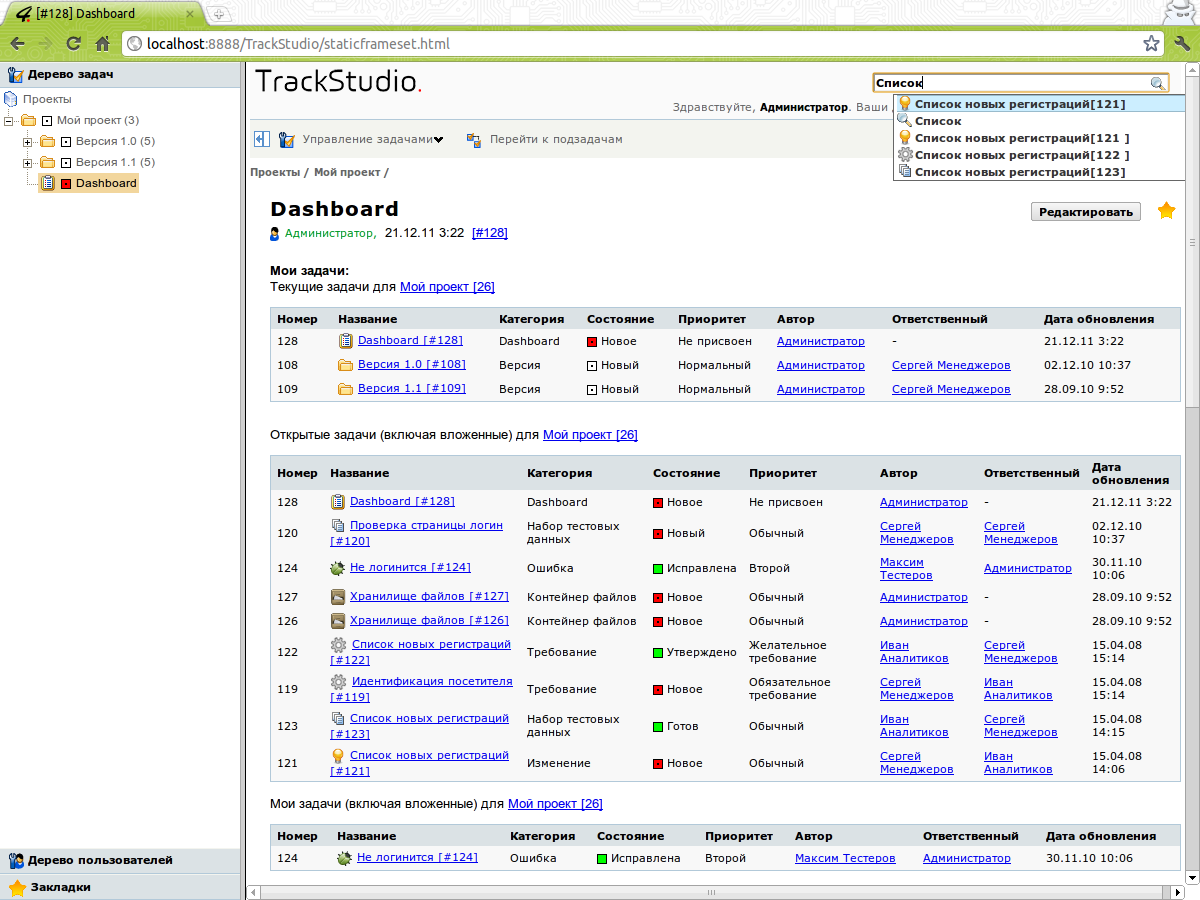Click the file container icon for '[#126]'

338,621
